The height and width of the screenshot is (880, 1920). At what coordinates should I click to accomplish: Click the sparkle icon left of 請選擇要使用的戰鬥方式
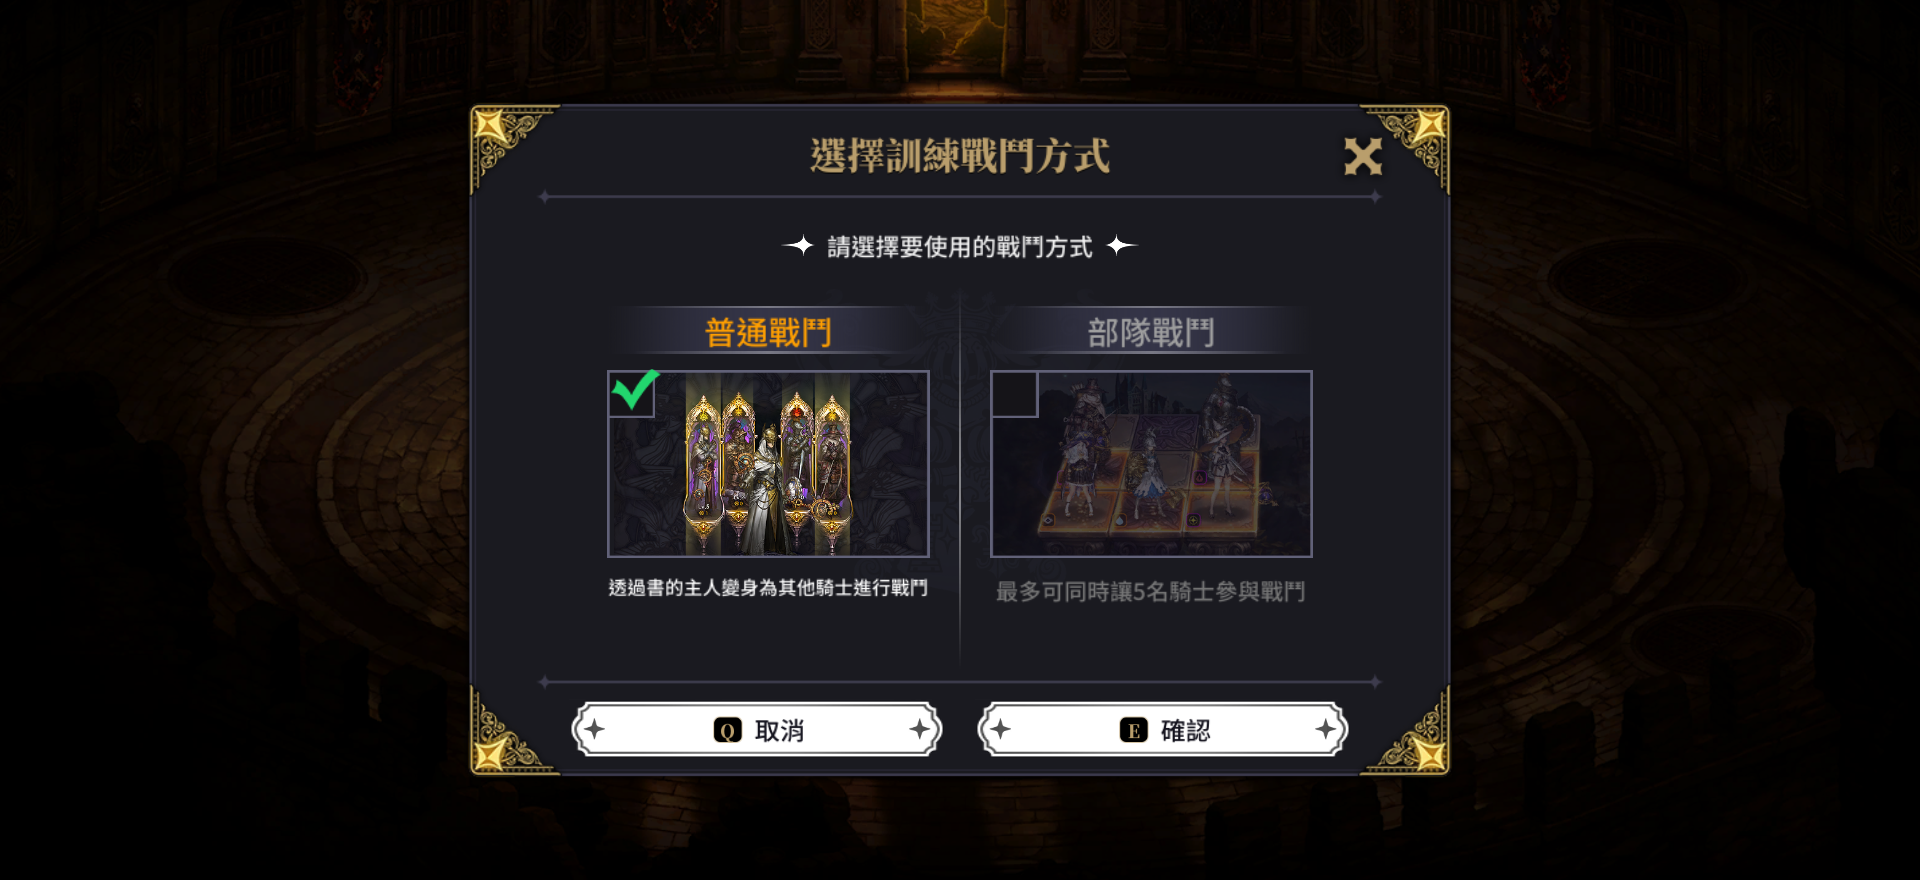[x=799, y=245]
